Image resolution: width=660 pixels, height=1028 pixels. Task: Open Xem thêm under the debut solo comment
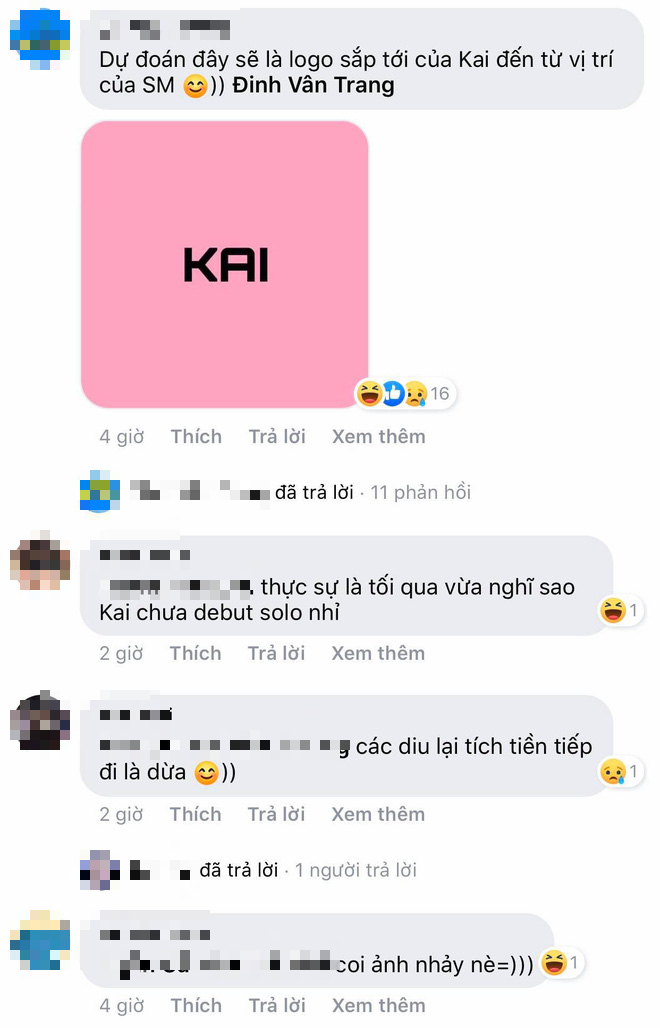(378, 653)
